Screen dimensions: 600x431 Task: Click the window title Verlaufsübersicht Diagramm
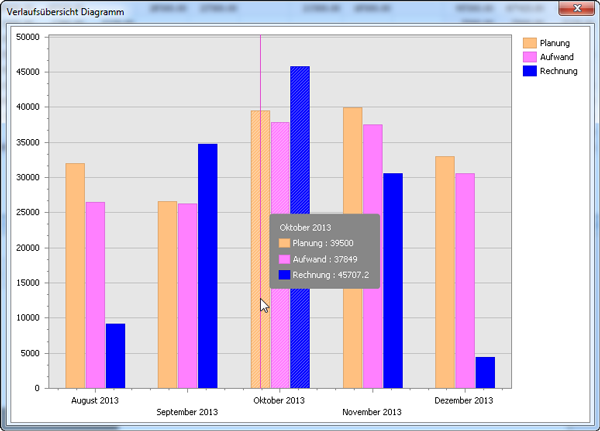tap(65, 12)
